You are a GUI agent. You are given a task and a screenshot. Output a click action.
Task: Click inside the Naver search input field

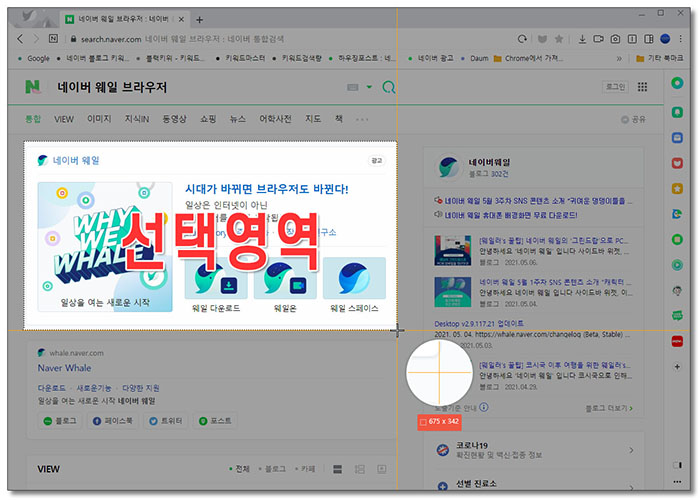pos(196,87)
